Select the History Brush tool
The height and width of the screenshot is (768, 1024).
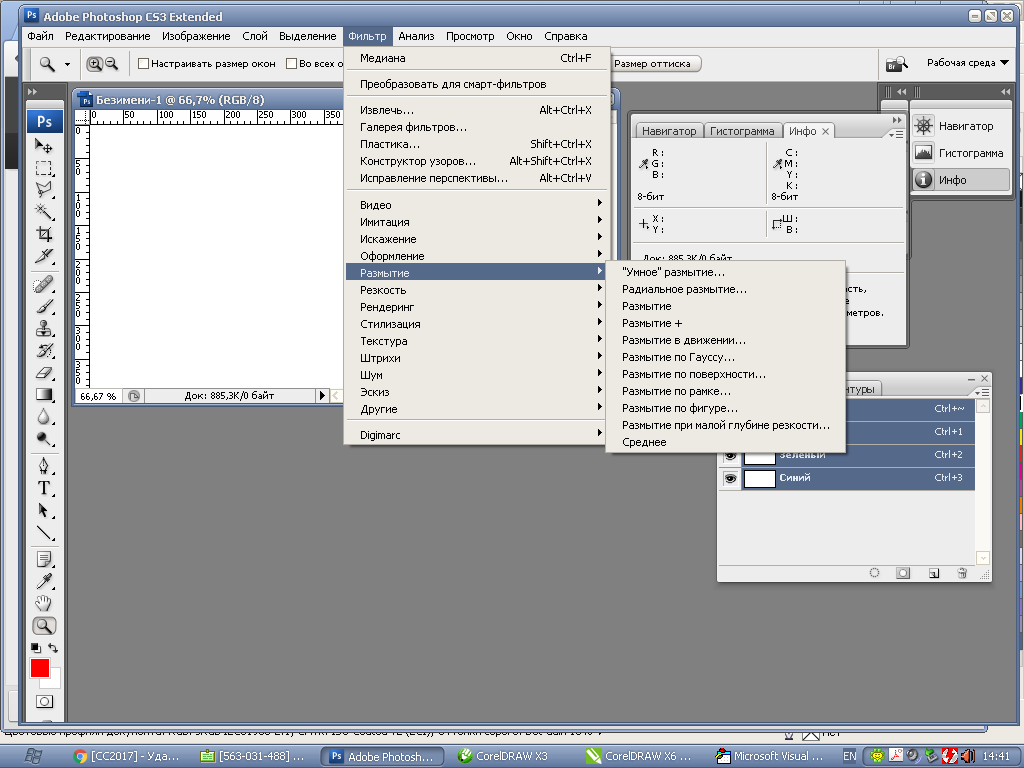tap(44, 351)
